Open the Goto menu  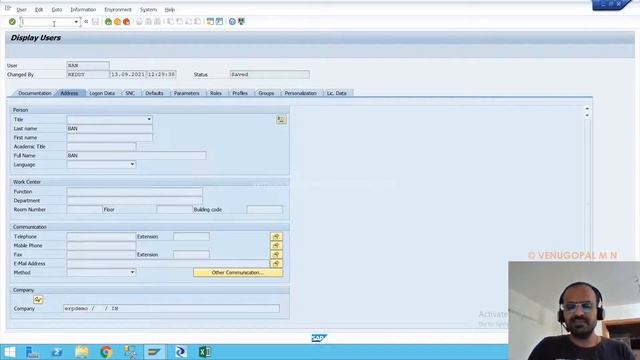[57, 9]
